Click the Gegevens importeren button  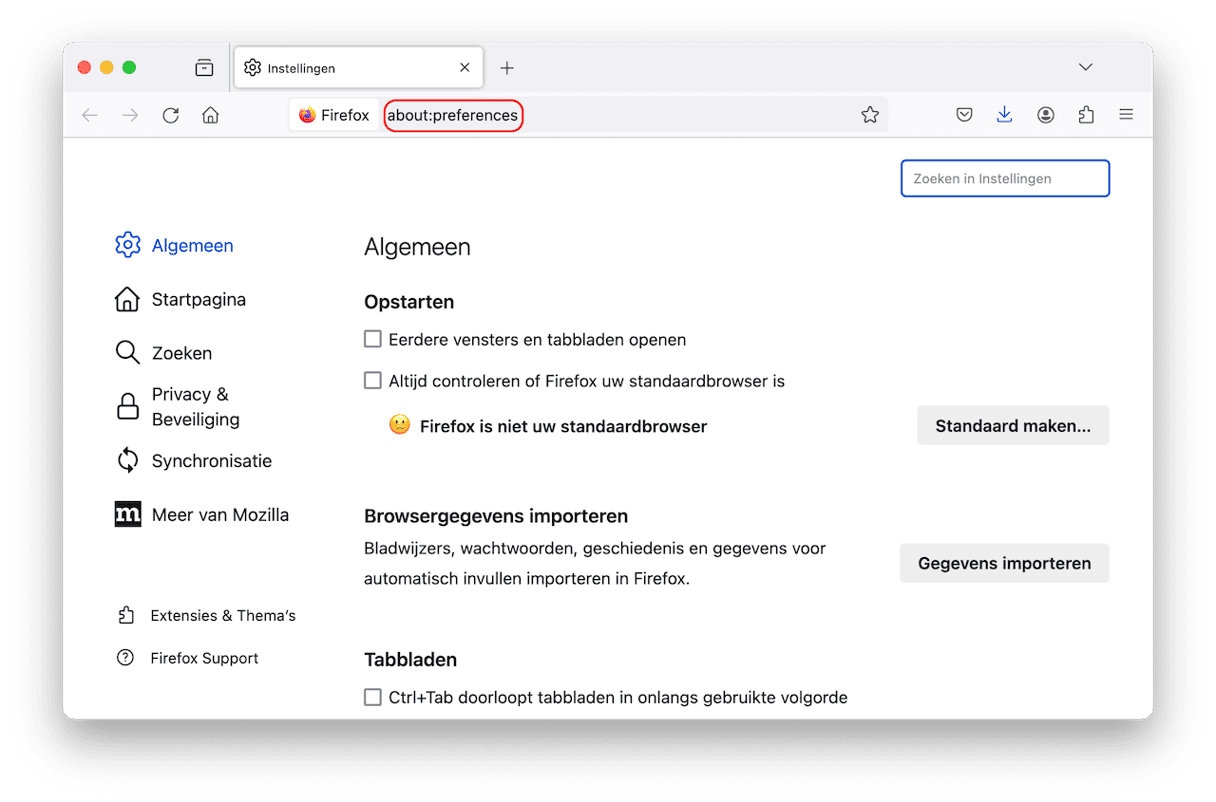(x=1005, y=563)
